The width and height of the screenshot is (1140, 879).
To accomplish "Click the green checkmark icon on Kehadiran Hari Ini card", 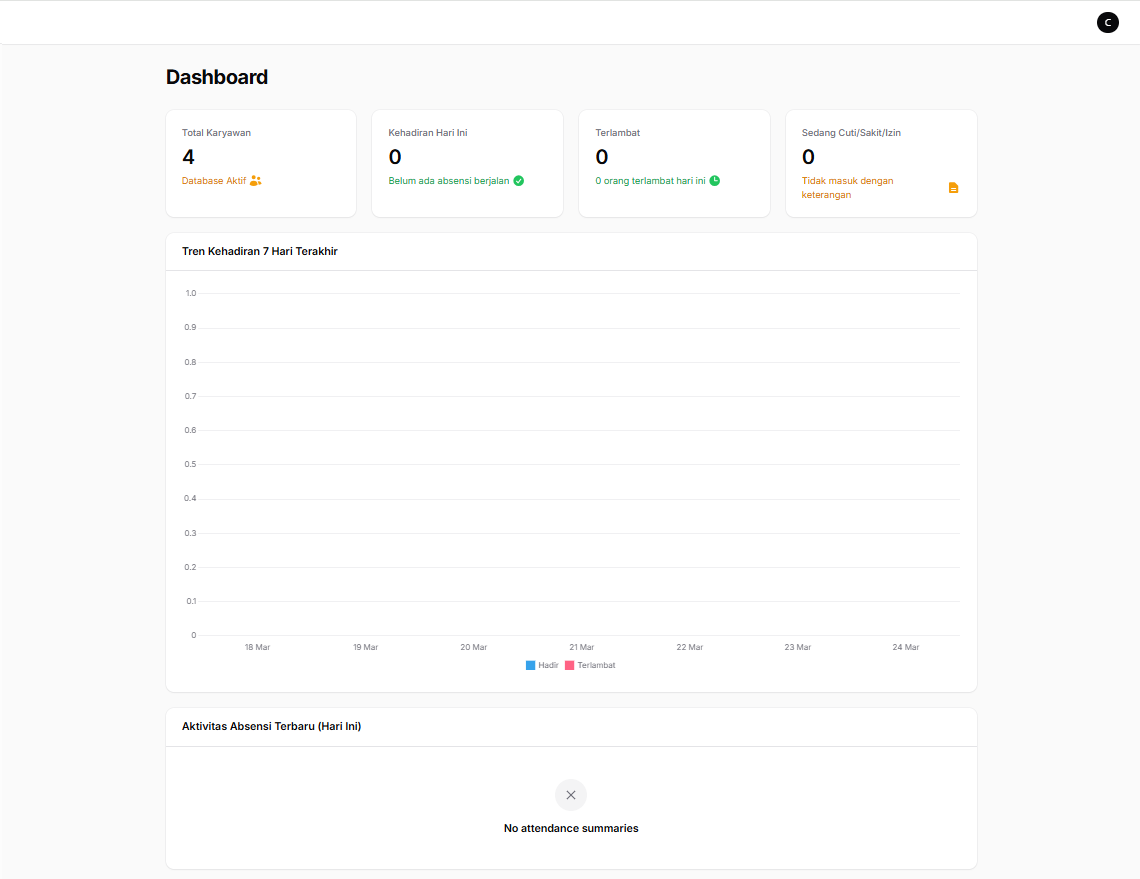I will tap(518, 181).
